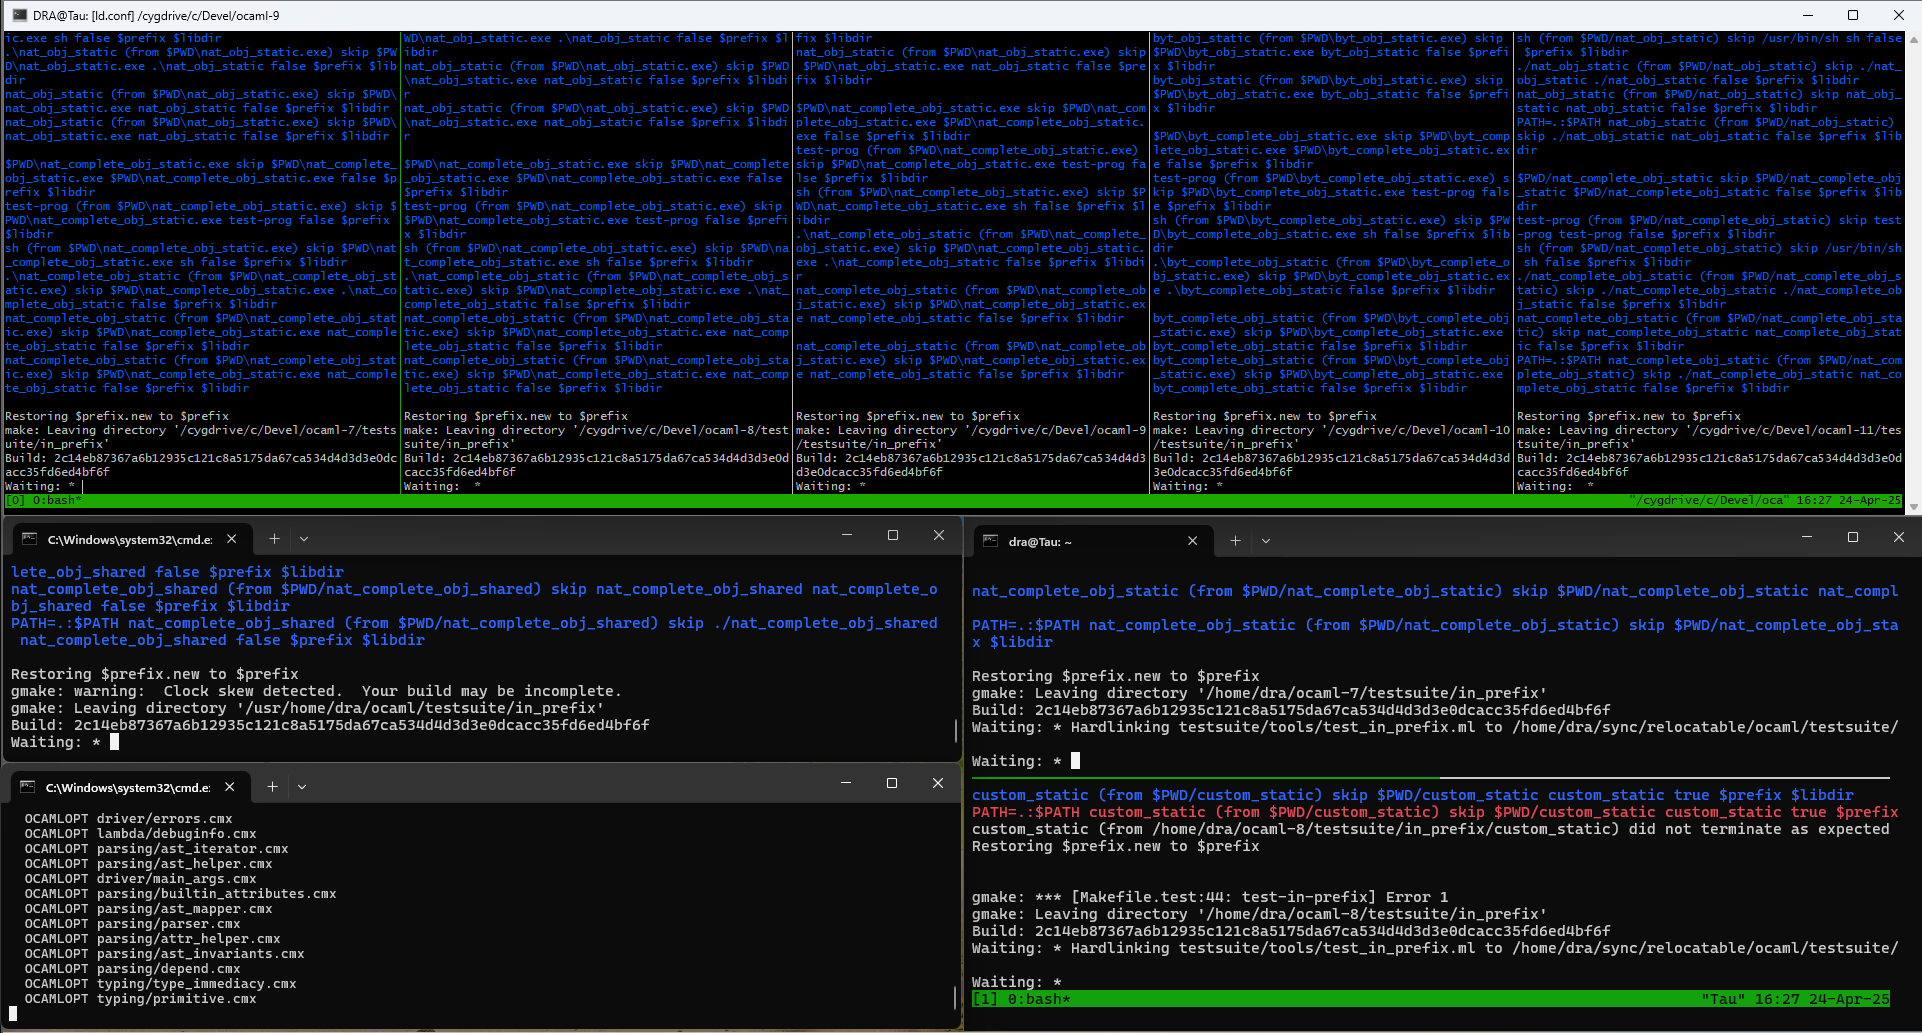Maximize the upper-left cmd terminal window
Viewport: 1922px width, 1033px height.
(893, 535)
